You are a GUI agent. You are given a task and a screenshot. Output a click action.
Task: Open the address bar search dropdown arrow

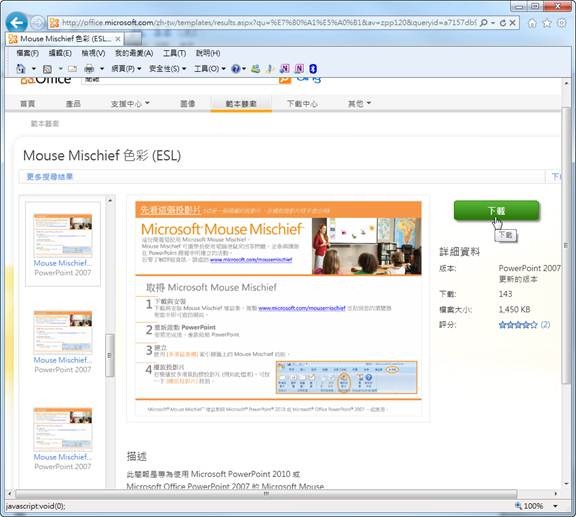click(x=493, y=23)
